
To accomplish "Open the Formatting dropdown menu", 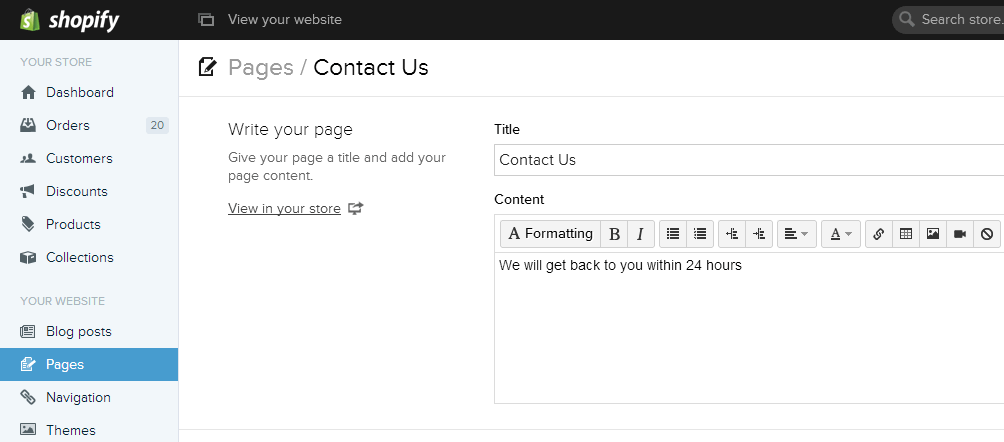I will [x=550, y=234].
